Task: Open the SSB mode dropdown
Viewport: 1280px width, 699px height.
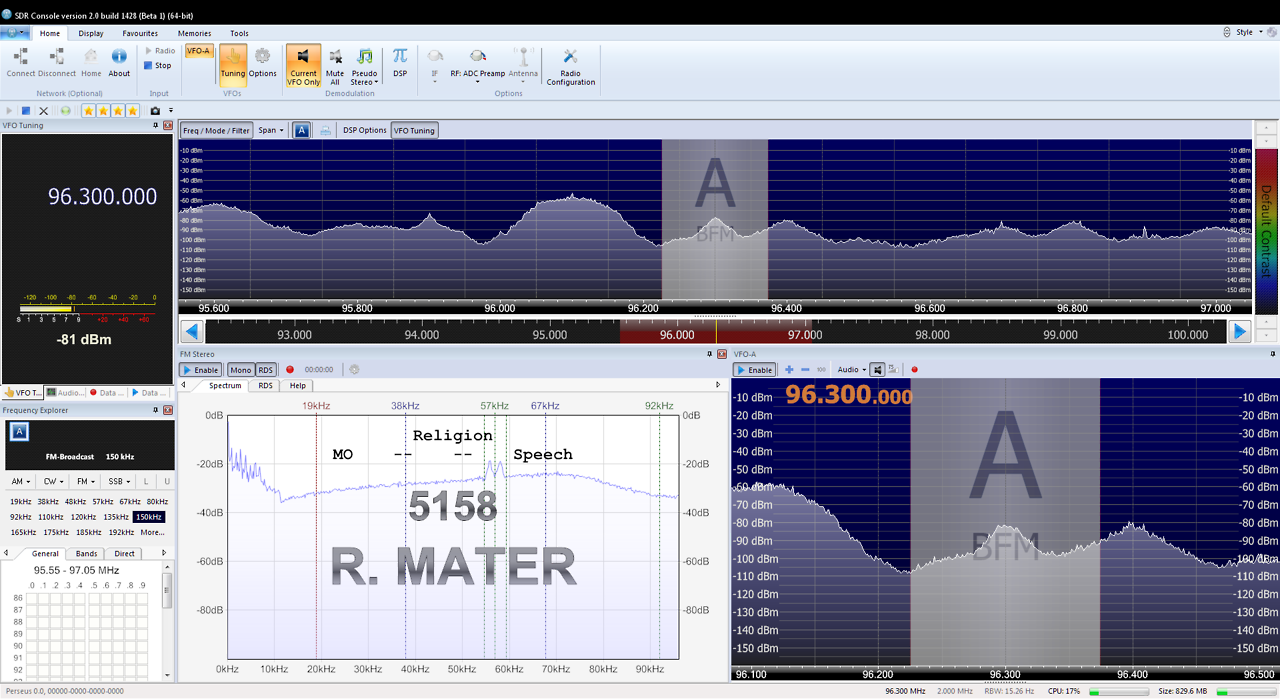Action: 118,482
